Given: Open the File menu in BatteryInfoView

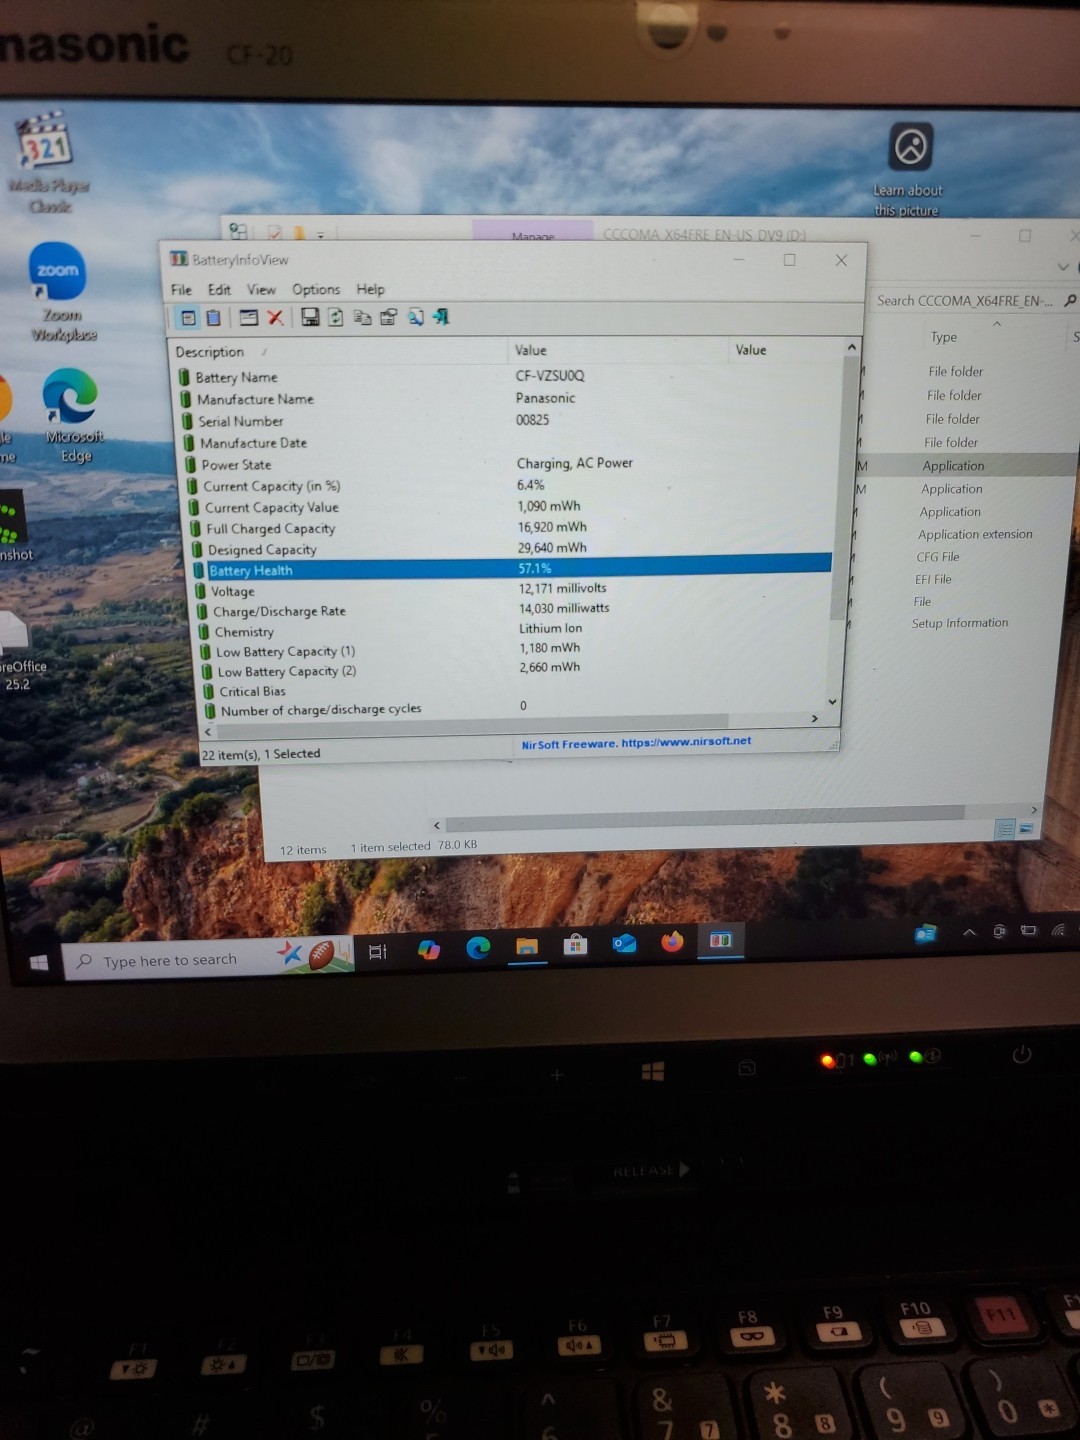Looking at the screenshot, I should [x=181, y=290].
